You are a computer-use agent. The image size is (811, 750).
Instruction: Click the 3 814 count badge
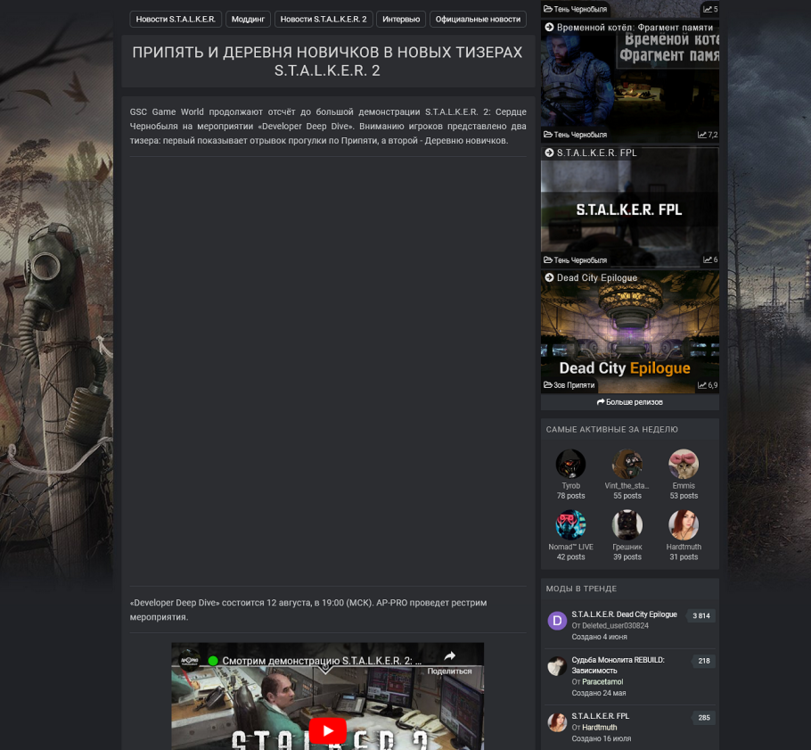point(701,616)
